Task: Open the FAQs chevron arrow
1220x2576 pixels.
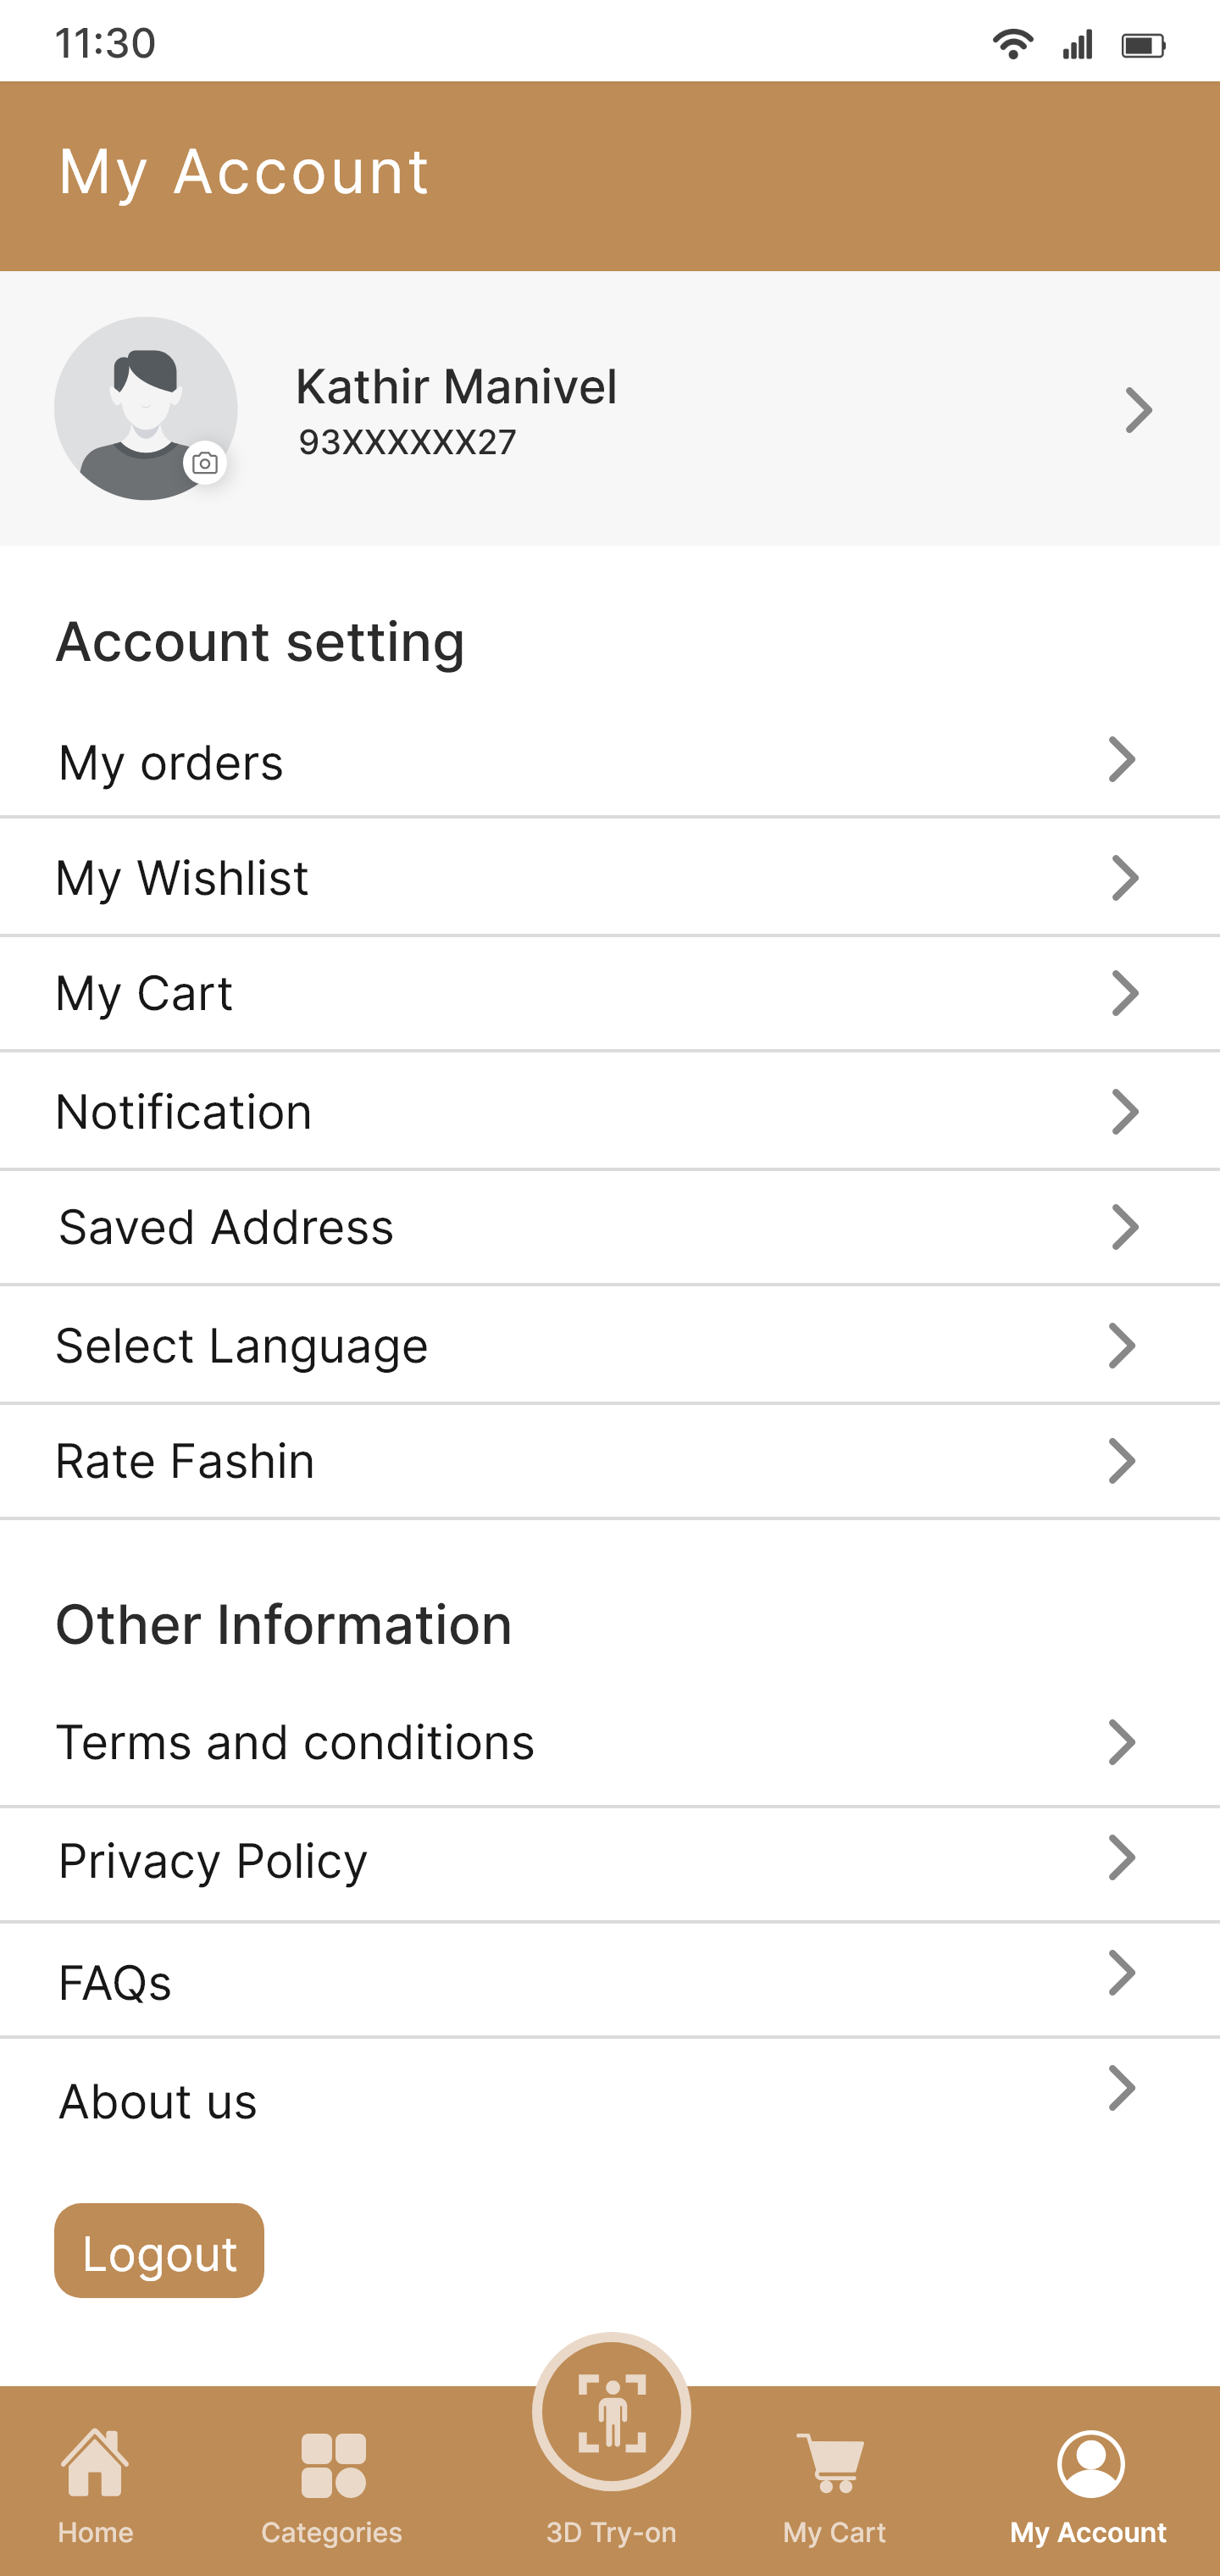Action: (x=1122, y=1974)
